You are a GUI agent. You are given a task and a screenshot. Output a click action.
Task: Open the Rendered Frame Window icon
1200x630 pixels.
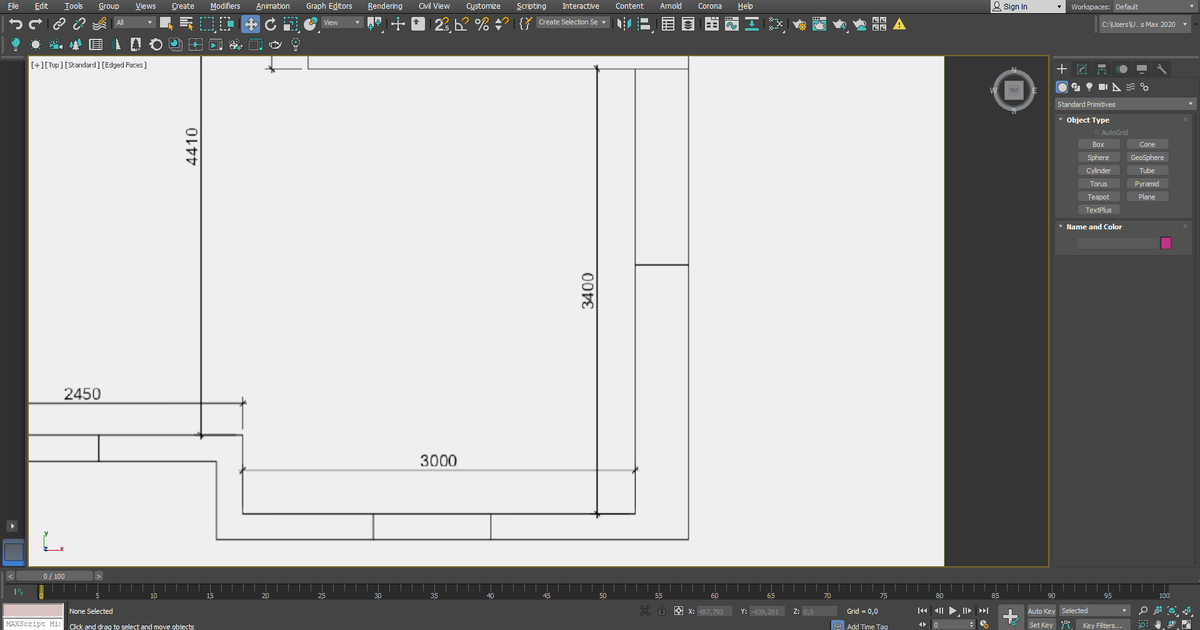pos(819,24)
